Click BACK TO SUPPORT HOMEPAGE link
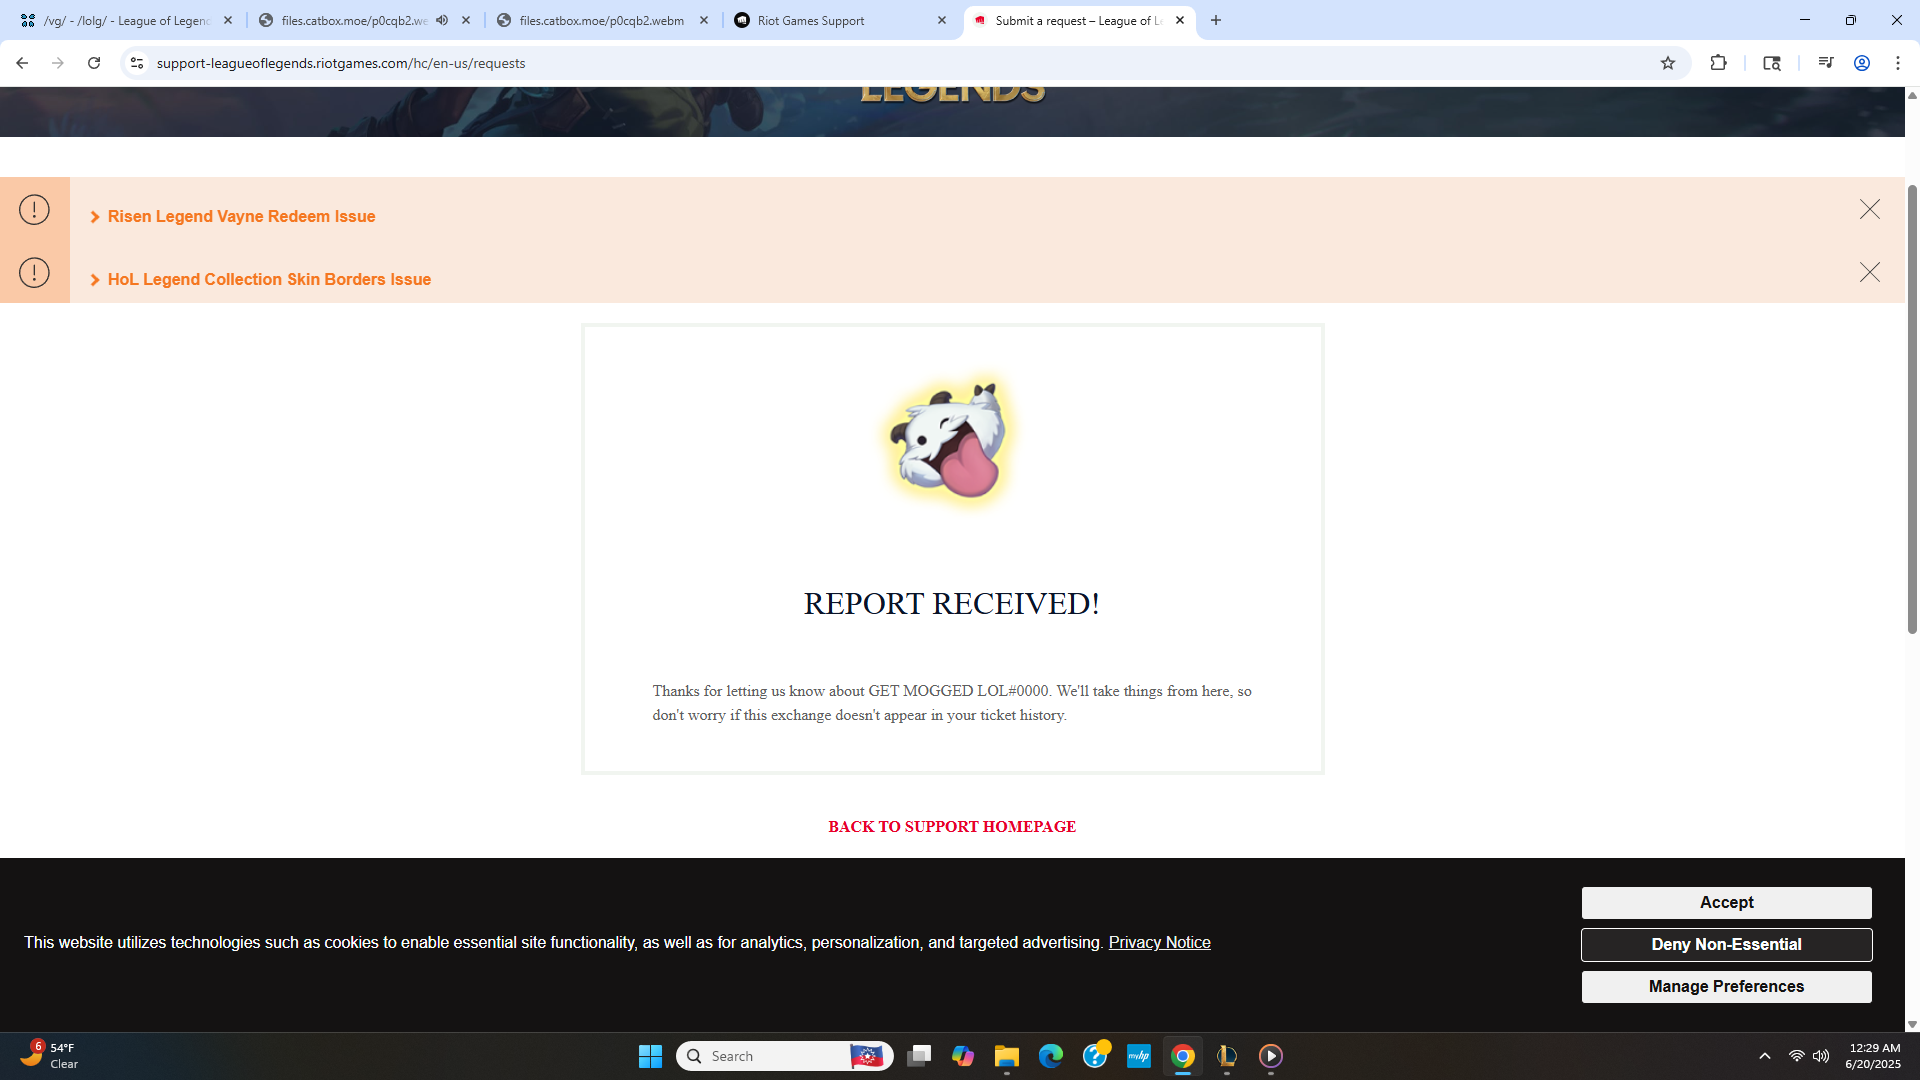 point(952,827)
